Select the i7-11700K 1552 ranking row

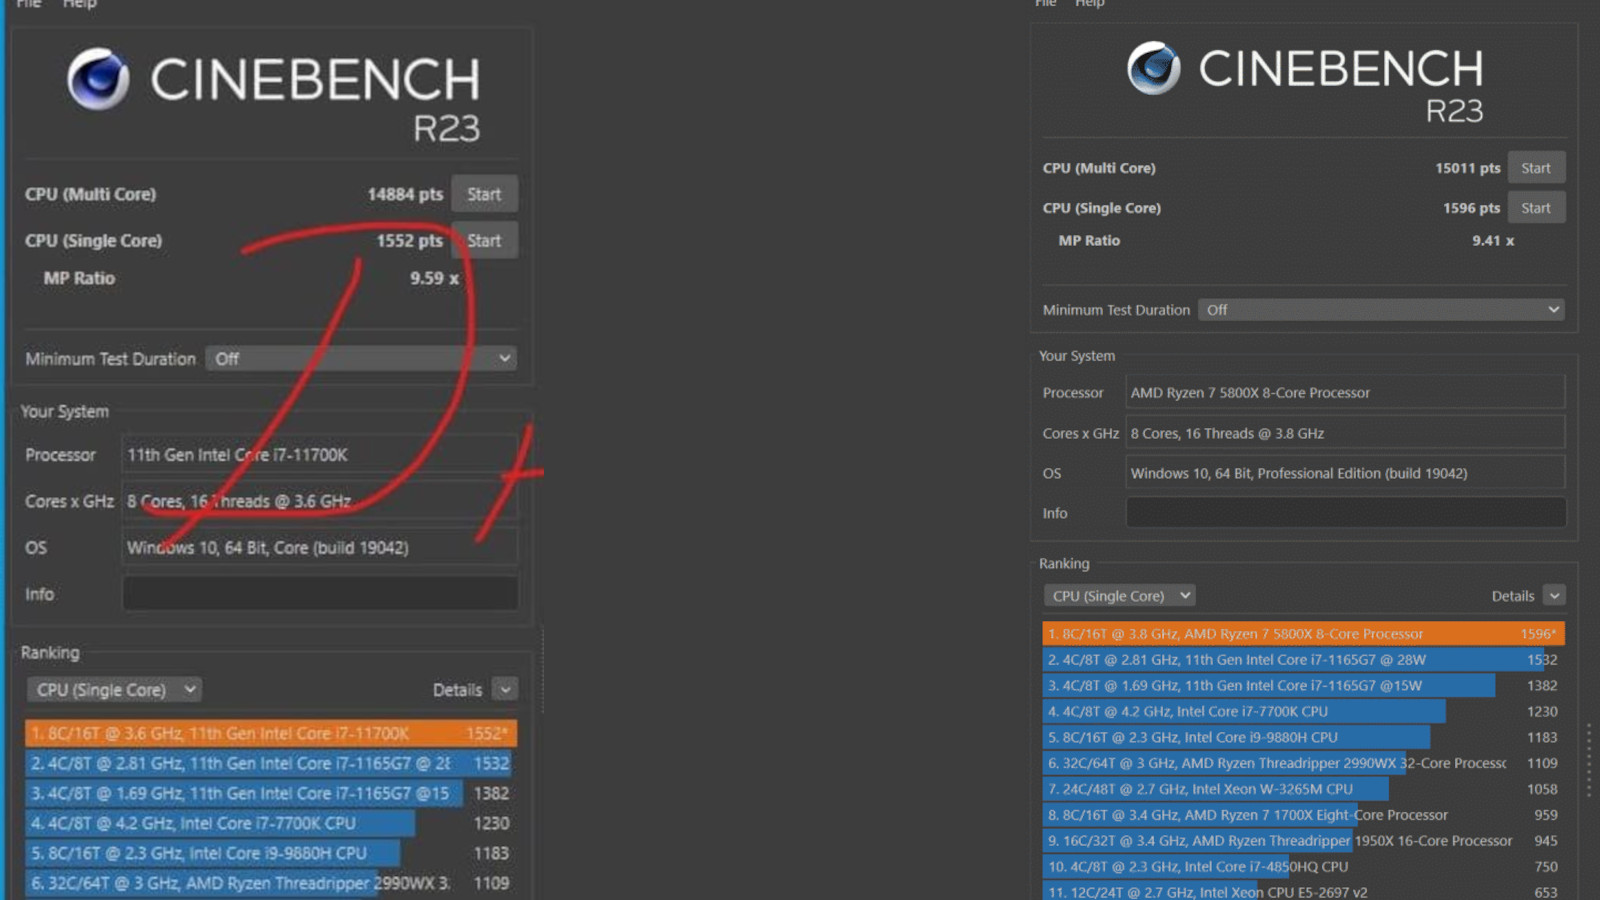(271, 733)
